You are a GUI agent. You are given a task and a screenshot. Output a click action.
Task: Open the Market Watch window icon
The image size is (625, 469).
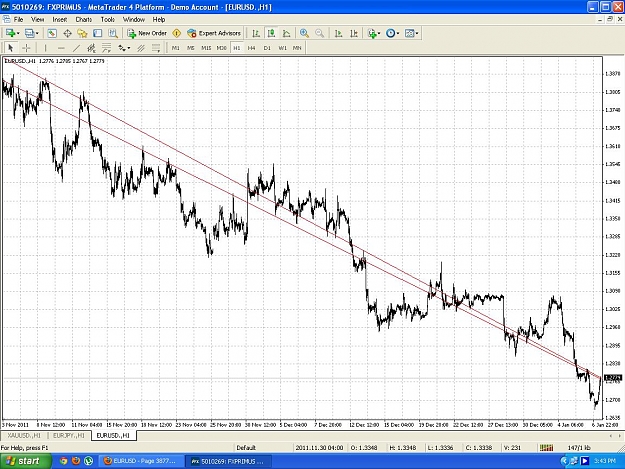52,33
